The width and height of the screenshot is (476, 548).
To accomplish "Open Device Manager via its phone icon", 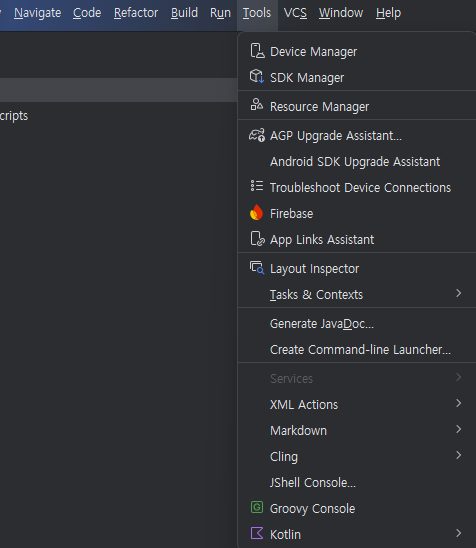I will 257,51.
